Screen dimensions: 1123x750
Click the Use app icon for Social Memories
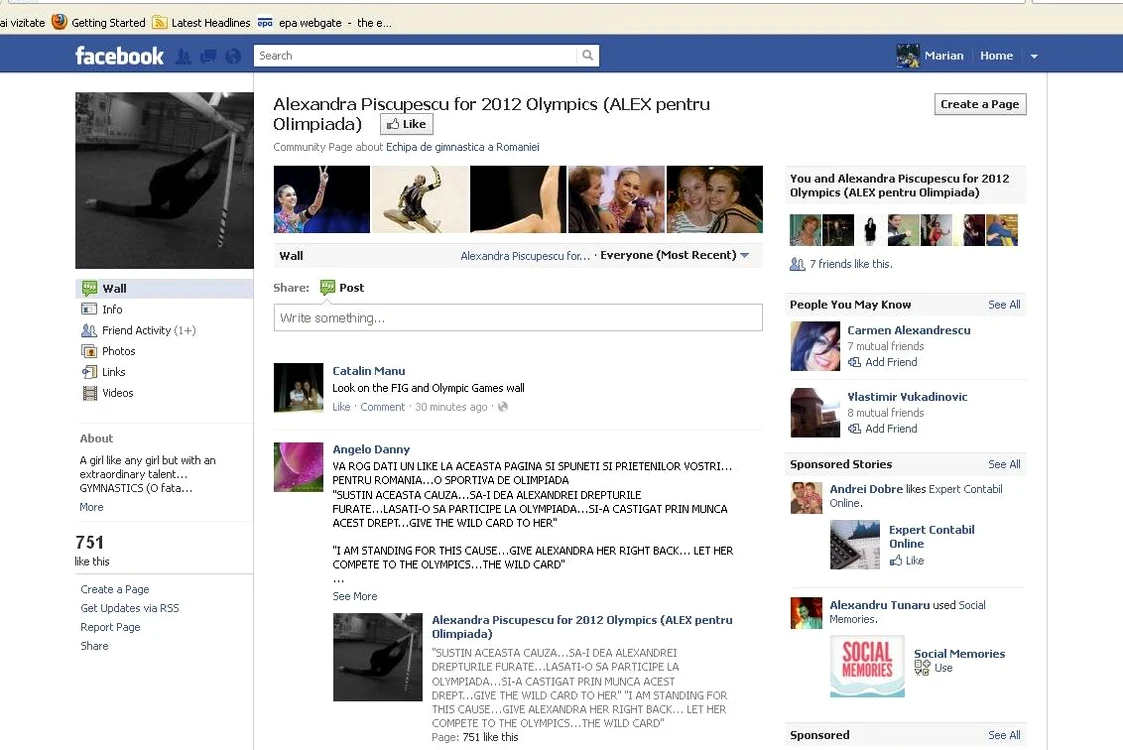(x=922, y=668)
